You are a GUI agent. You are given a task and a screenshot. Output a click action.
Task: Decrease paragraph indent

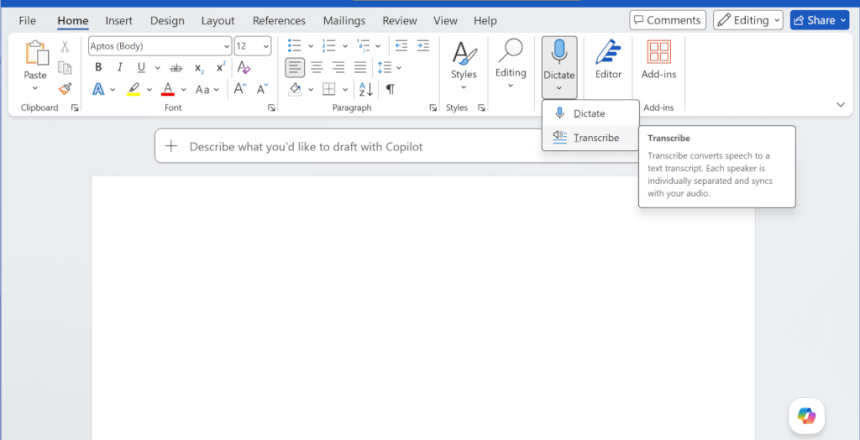[x=401, y=46]
